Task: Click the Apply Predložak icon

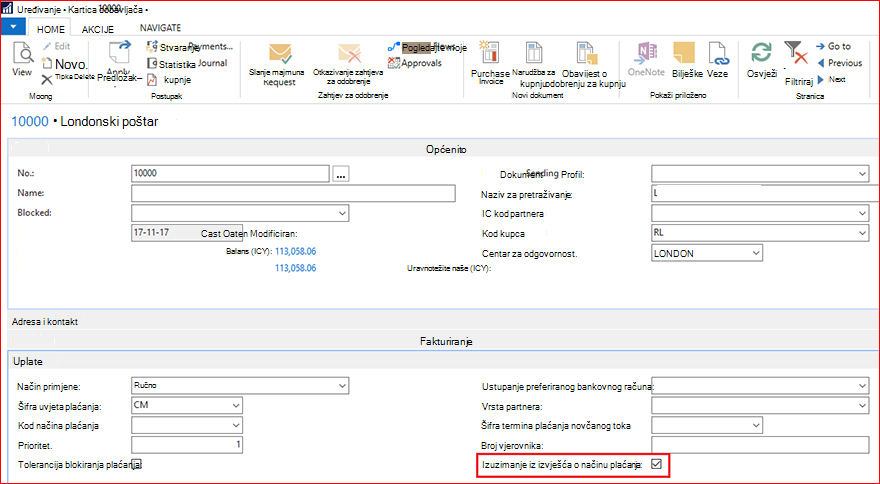Action: tap(119, 54)
